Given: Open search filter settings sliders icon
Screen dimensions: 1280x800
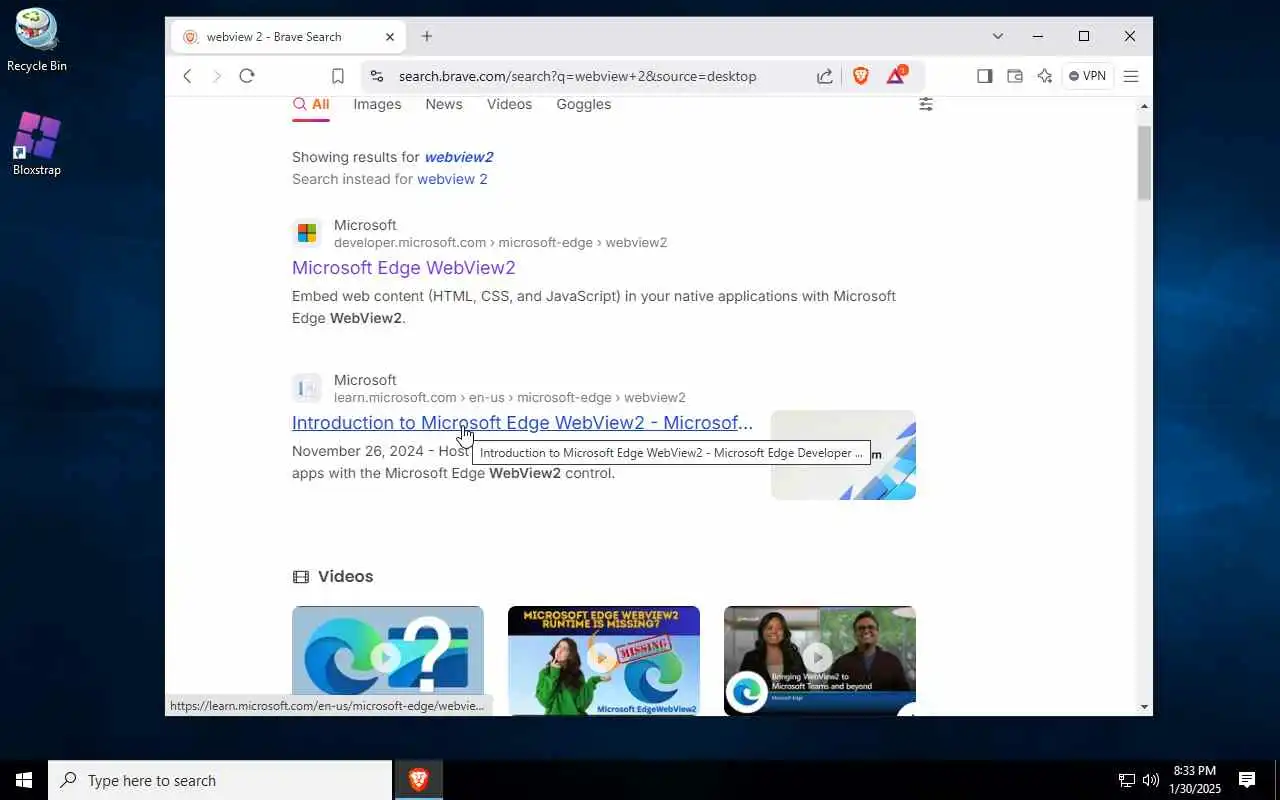Looking at the screenshot, I should pos(926,104).
